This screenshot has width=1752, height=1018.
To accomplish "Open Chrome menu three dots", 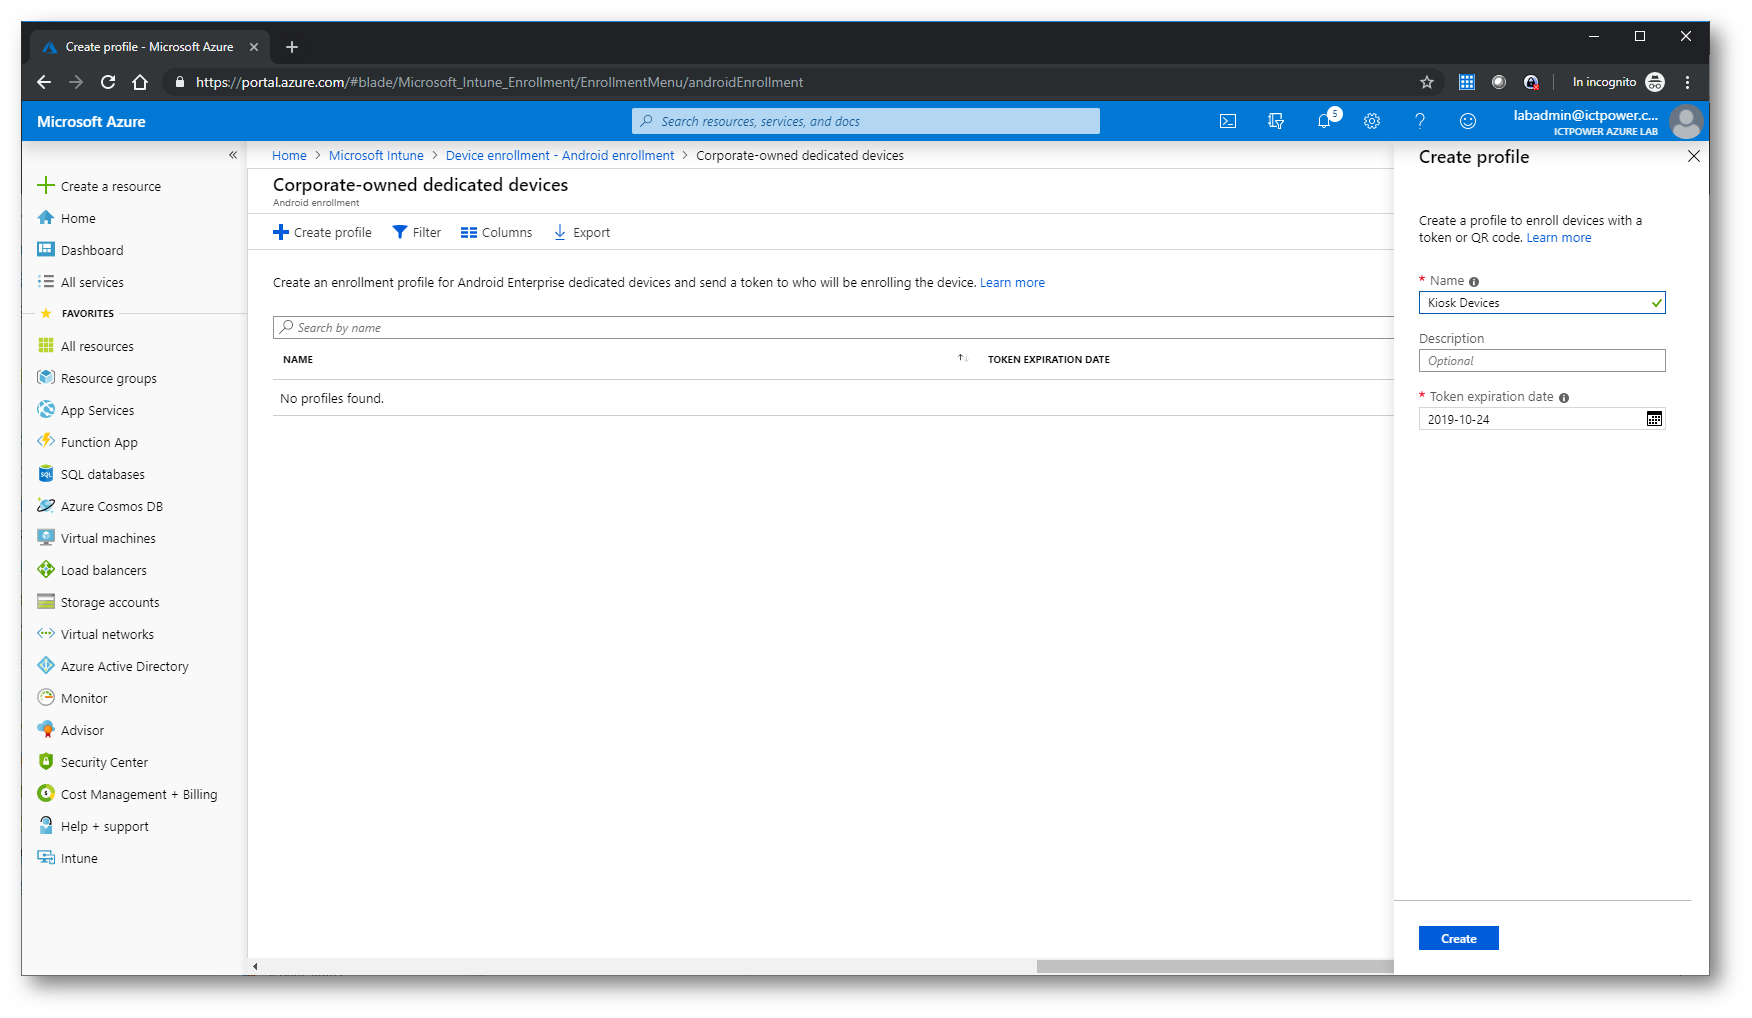I will click(x=1687, y=82).
